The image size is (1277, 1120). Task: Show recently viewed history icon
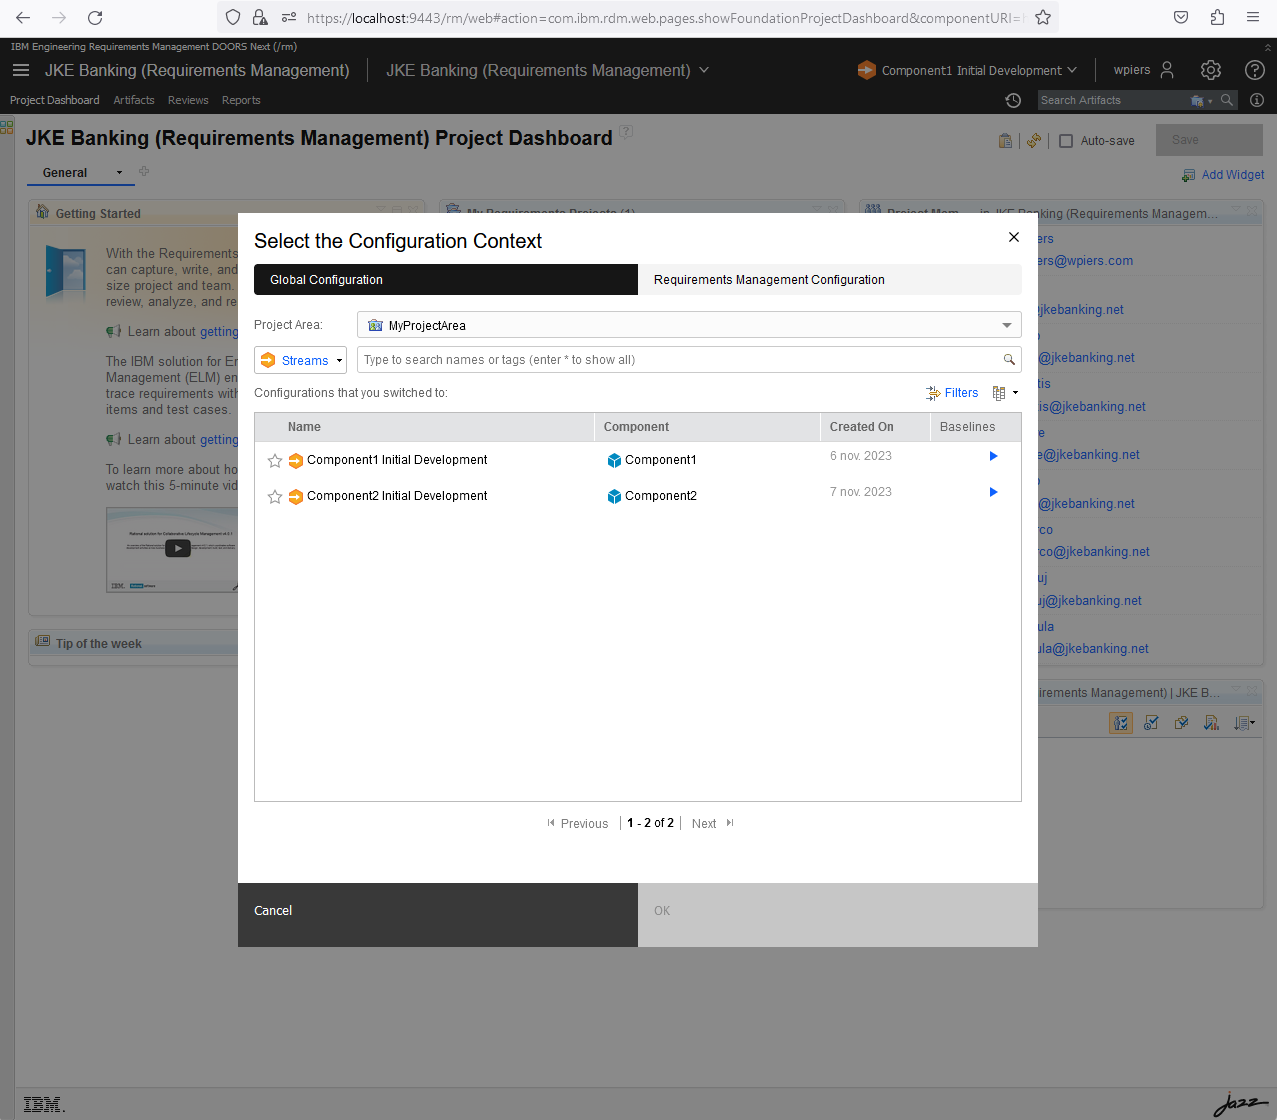[x=1013, y=100]
